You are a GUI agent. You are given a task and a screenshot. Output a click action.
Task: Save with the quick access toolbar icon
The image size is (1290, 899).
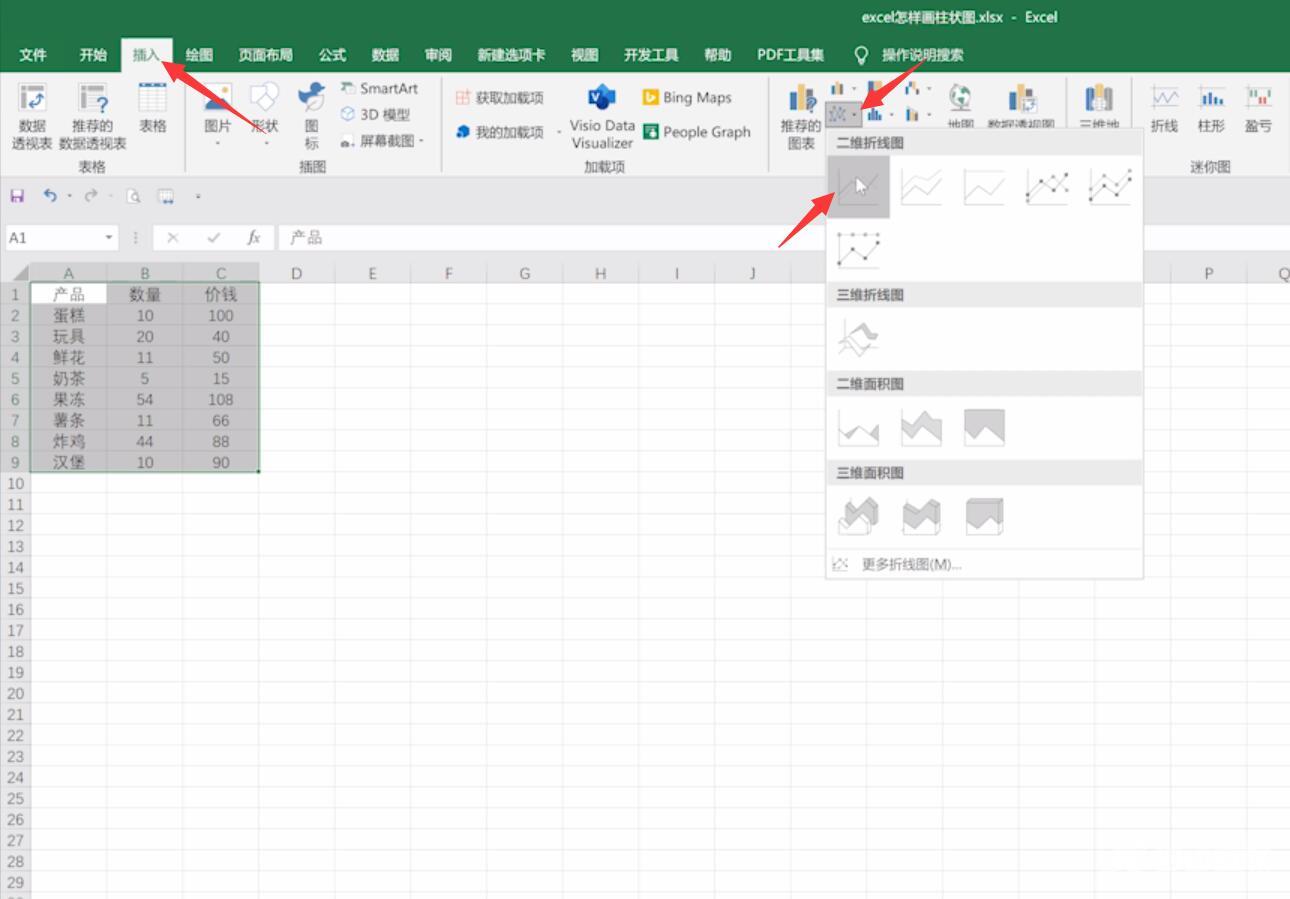tap(17, 196)
